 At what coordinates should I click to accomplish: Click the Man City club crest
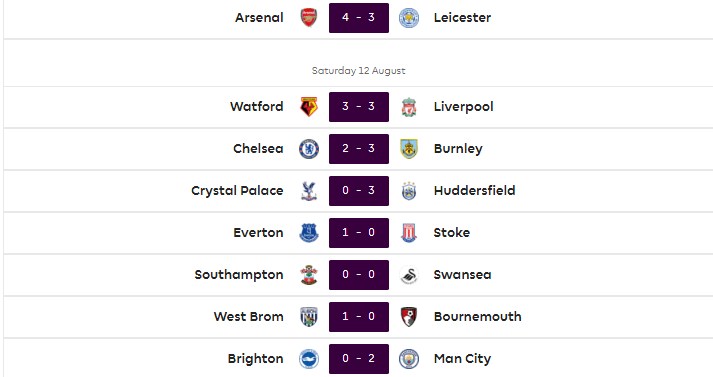pos(409,359)
